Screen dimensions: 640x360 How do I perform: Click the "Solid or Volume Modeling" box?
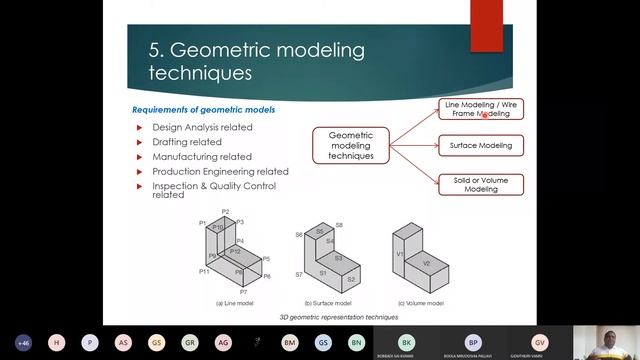coord(481,184)
